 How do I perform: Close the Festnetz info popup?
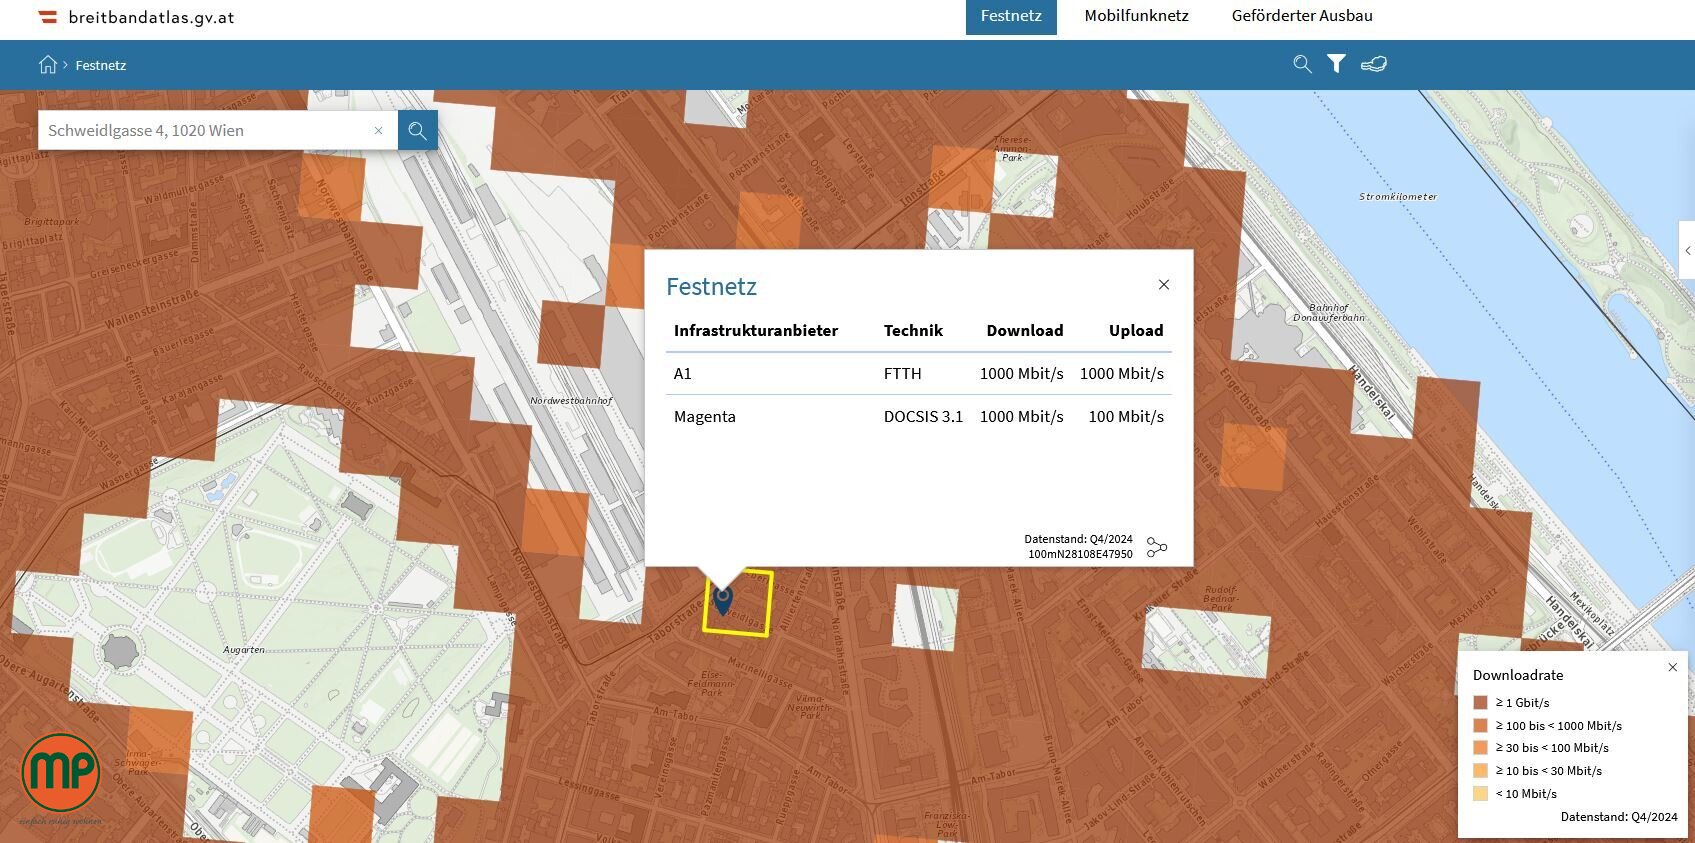pos(1164,285)
